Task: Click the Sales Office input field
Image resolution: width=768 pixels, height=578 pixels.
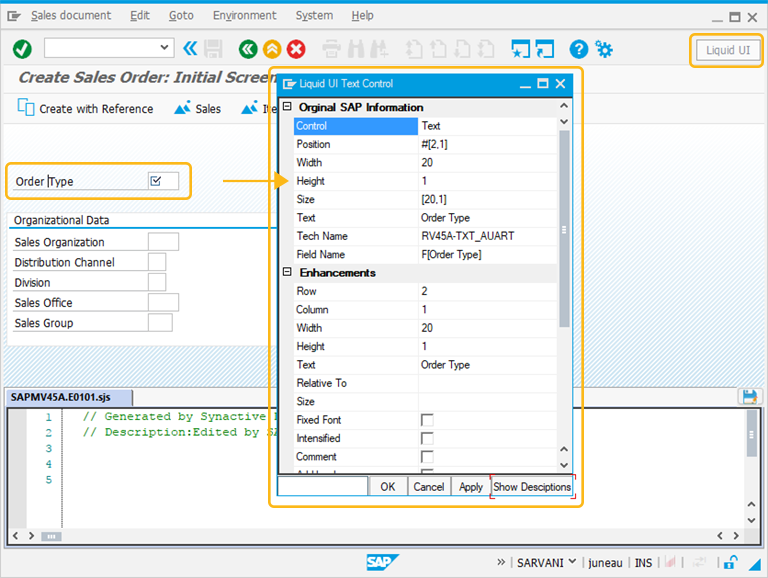Action: (x=164, y=302)
